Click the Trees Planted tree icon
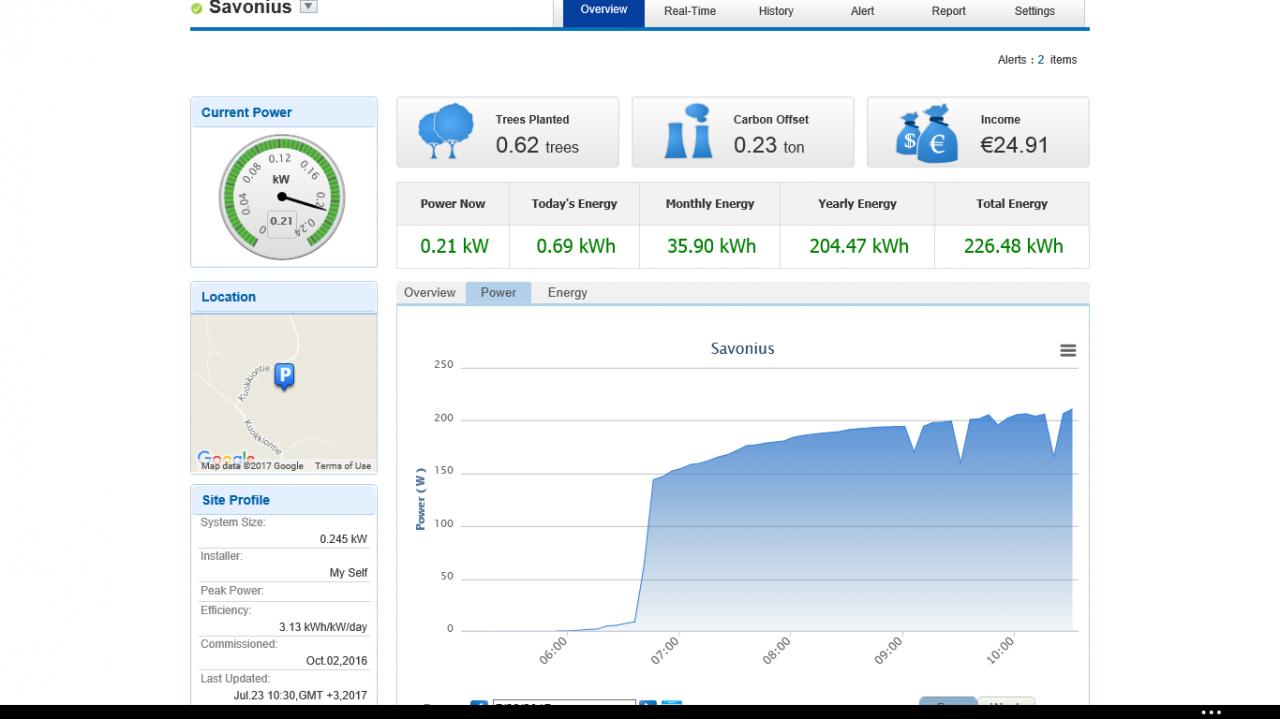Image resolution: width=1280 pixels, height=719 pixels. [x=445, y=131]
